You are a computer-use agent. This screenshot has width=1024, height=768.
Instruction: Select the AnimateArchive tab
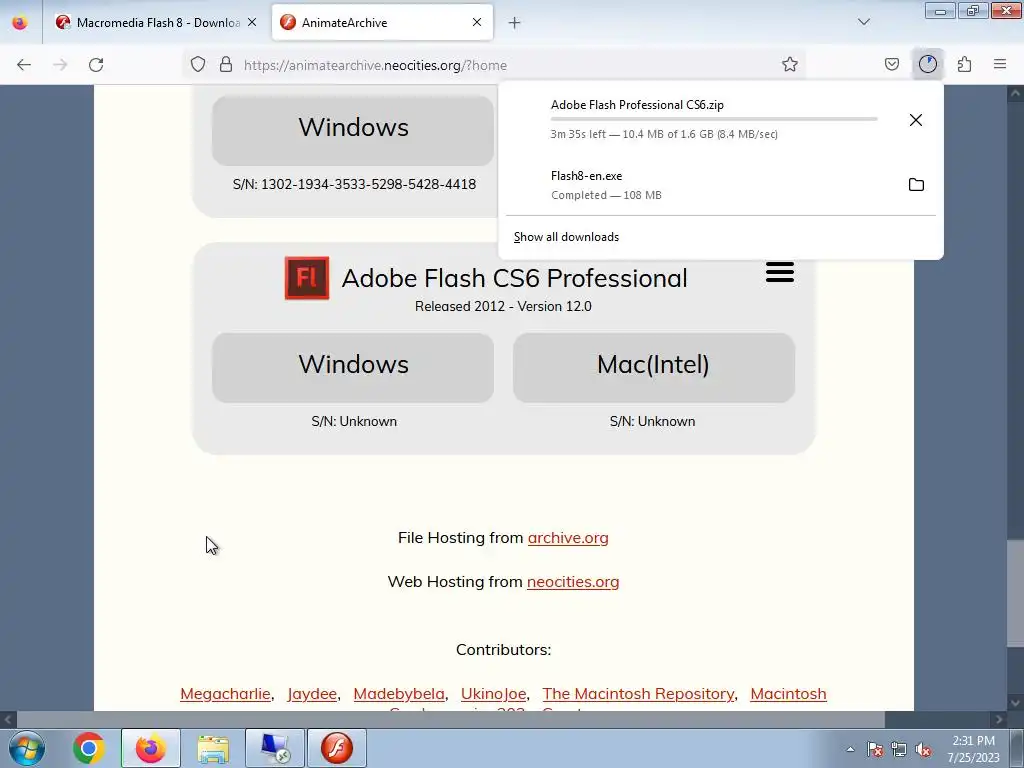tap(382, 23)
